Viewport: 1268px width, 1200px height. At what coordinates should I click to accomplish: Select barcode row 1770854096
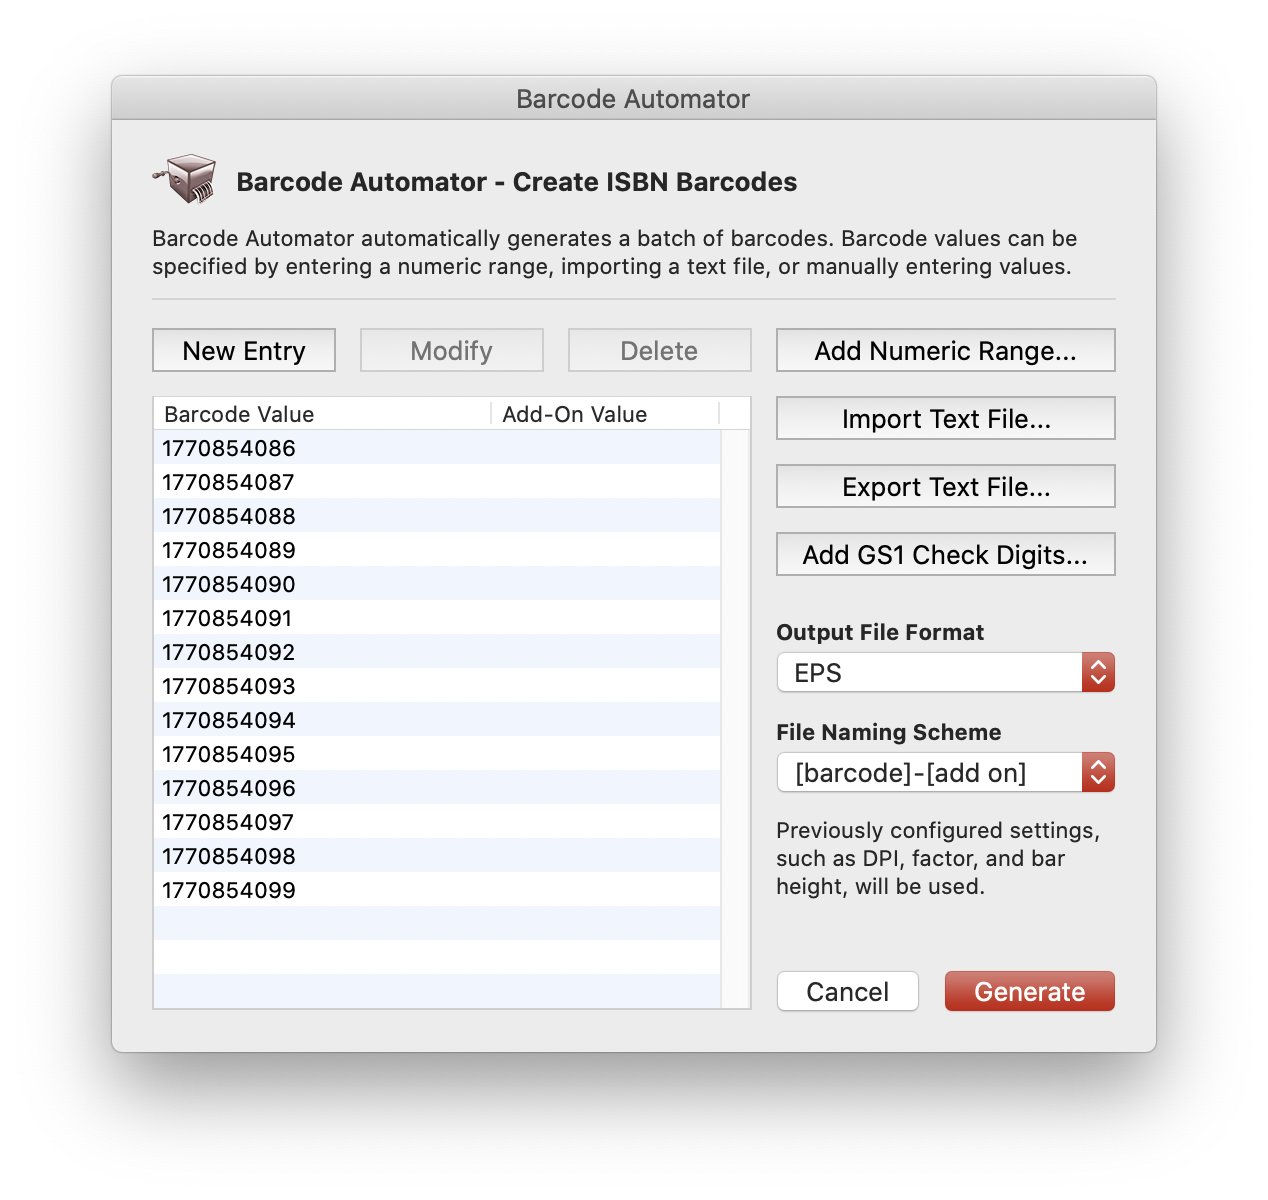[x=437, y=788]
